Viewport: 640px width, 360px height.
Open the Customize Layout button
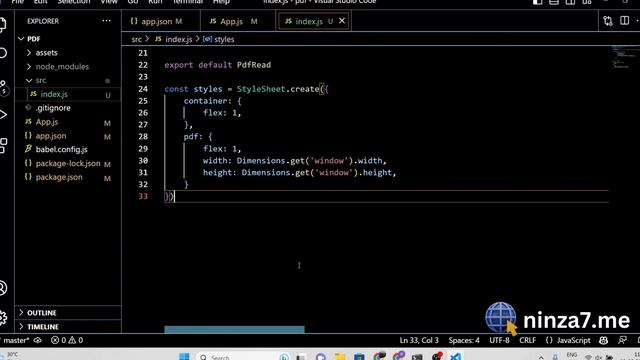point(587,2)
